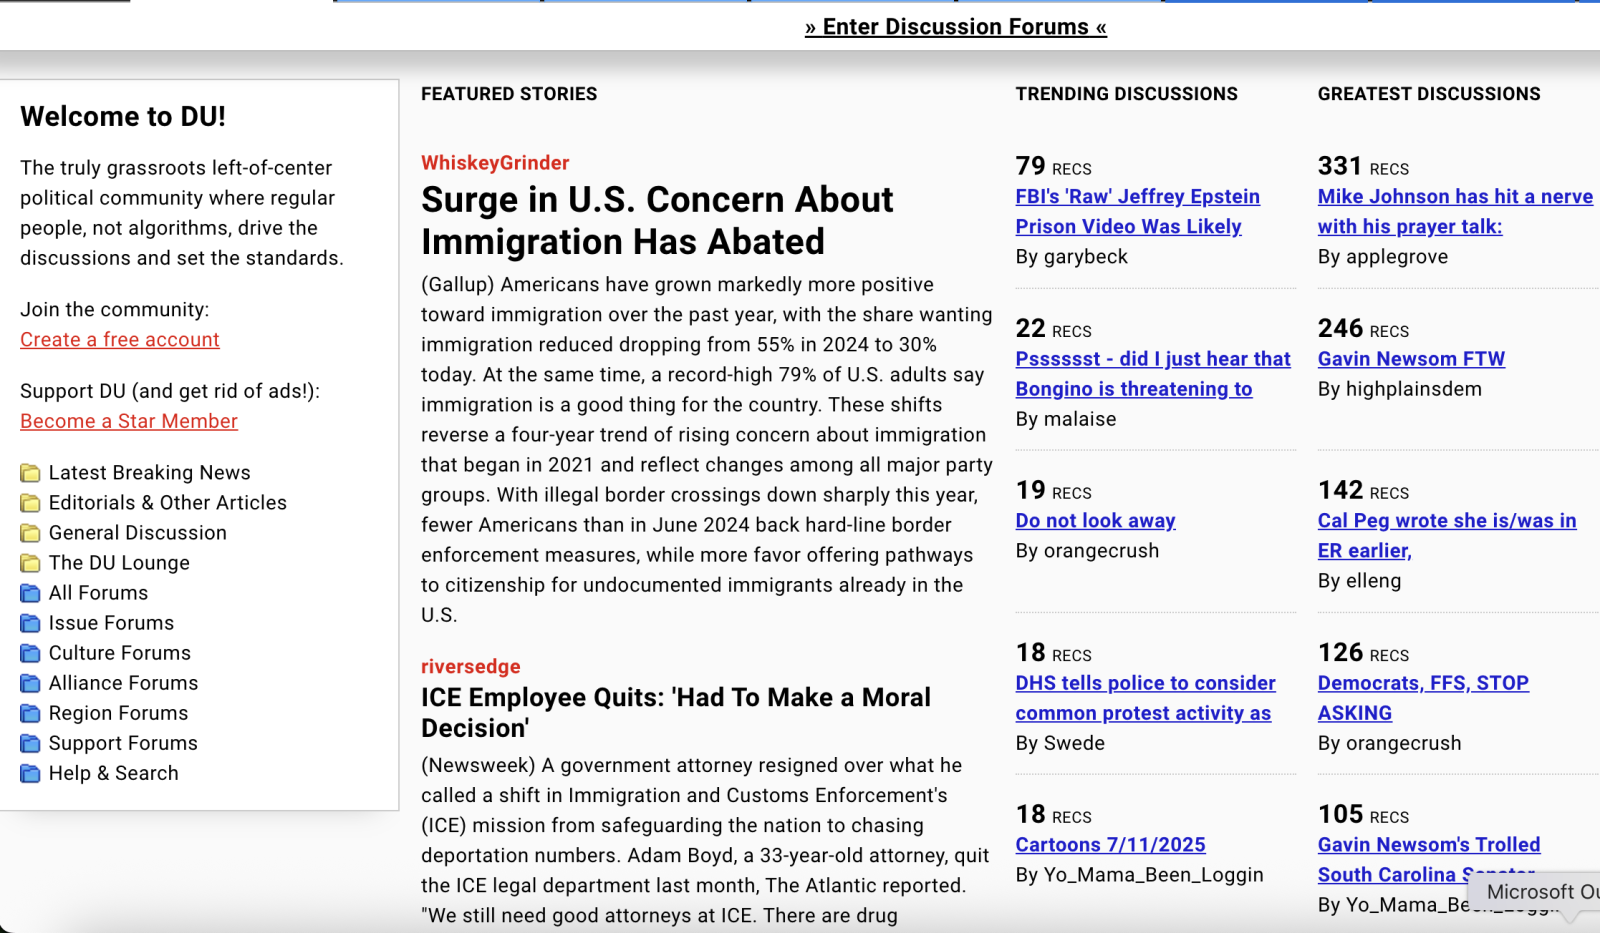This screenshot has width=1600, height=933.
Task: Open Mike Johnson has hit a nerve discussion
Action: click(1455, 212)
